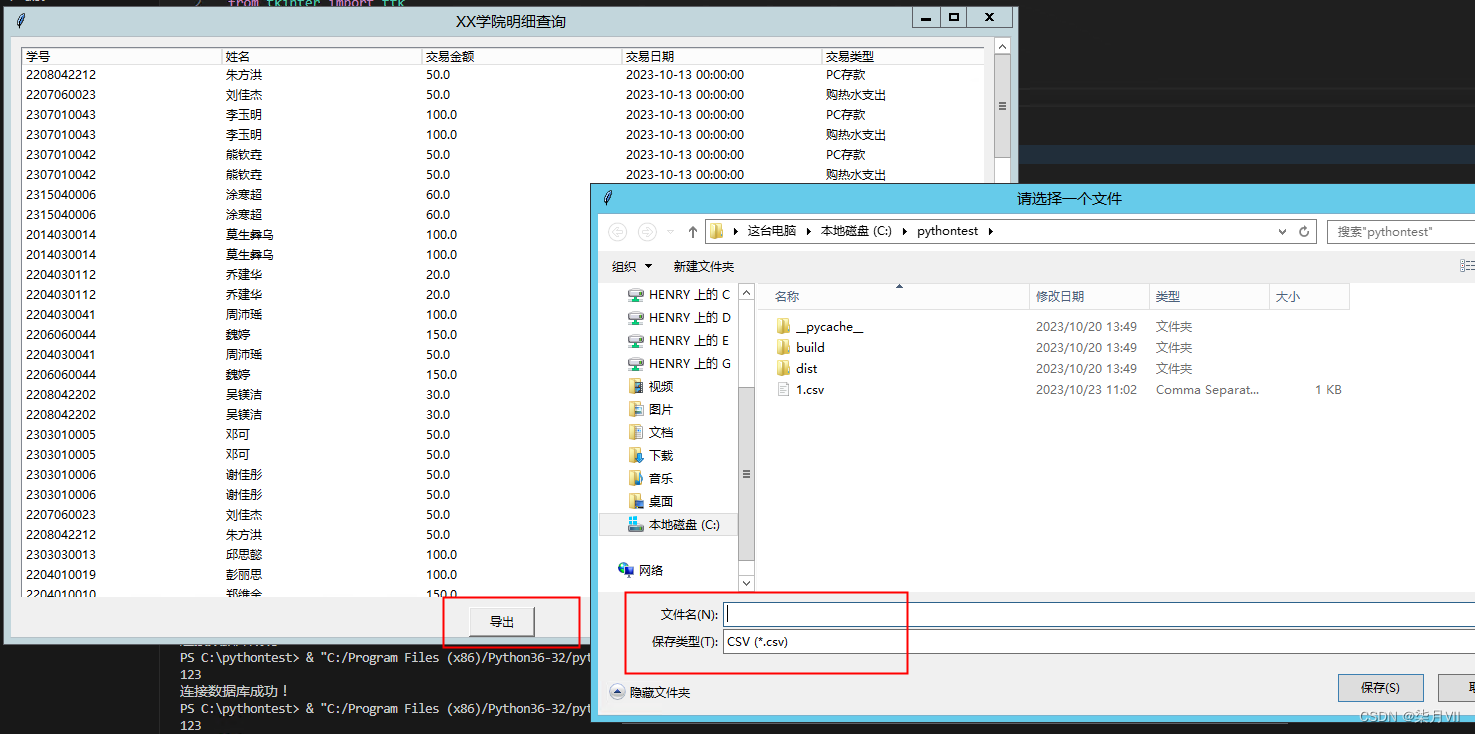Click the up one level arrow icon

693,231
